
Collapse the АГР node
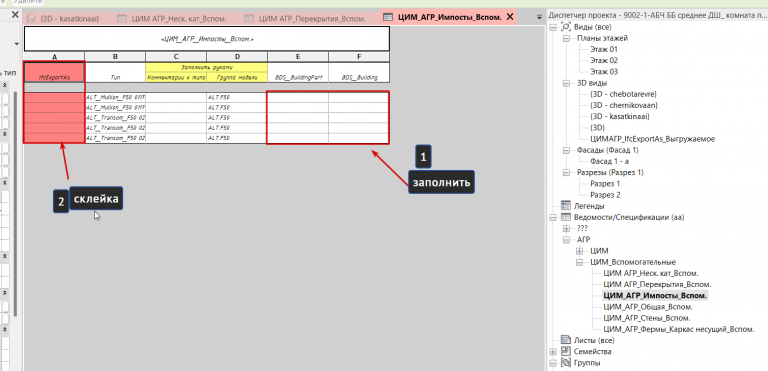point(566,240)
